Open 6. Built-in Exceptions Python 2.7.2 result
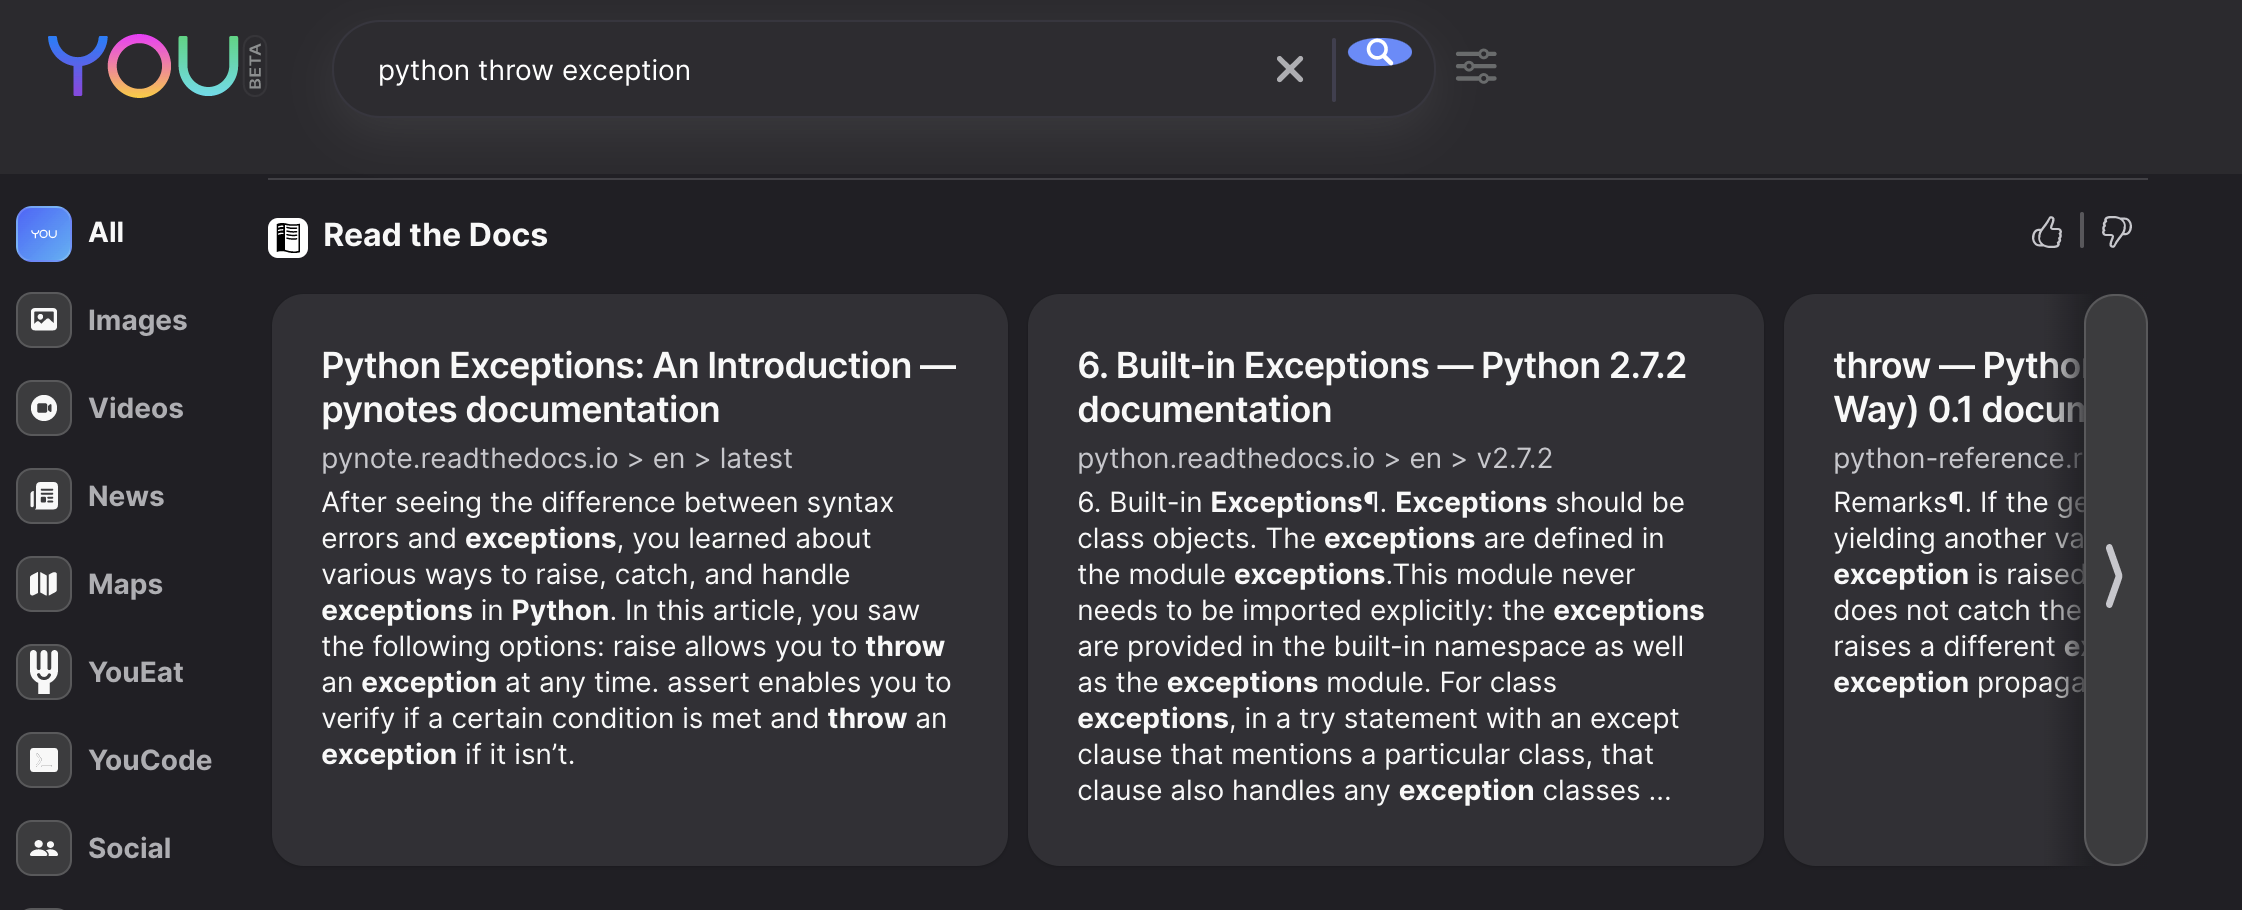The image size is (2242, 910). click(1382, 388)
